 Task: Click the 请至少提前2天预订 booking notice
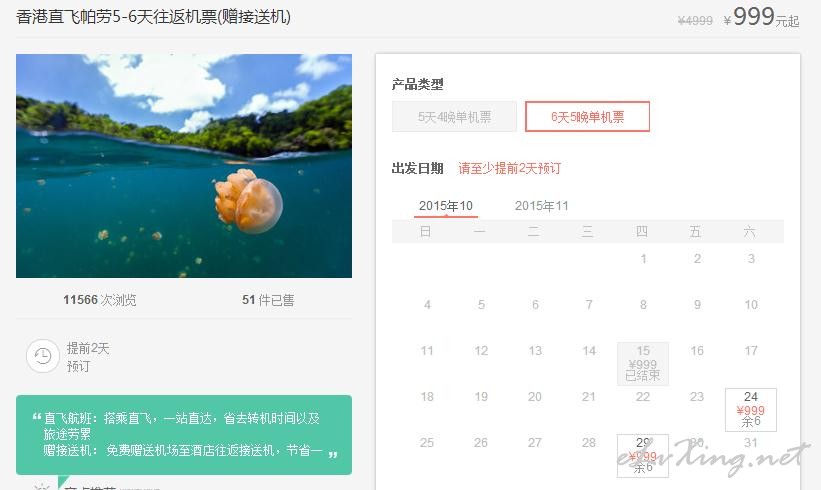point(509,168)
